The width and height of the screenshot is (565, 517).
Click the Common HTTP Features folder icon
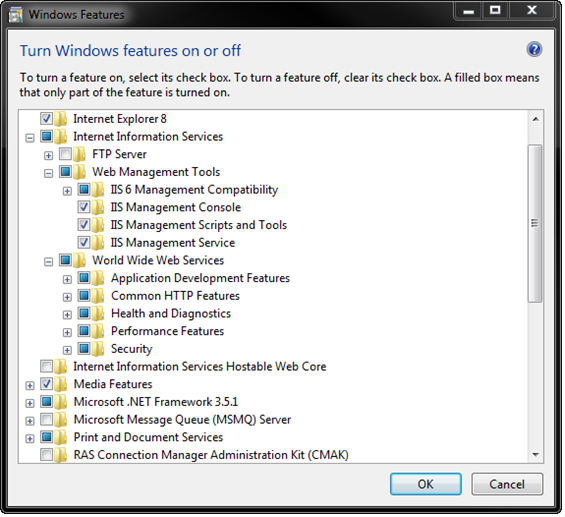tap(98, 296)
